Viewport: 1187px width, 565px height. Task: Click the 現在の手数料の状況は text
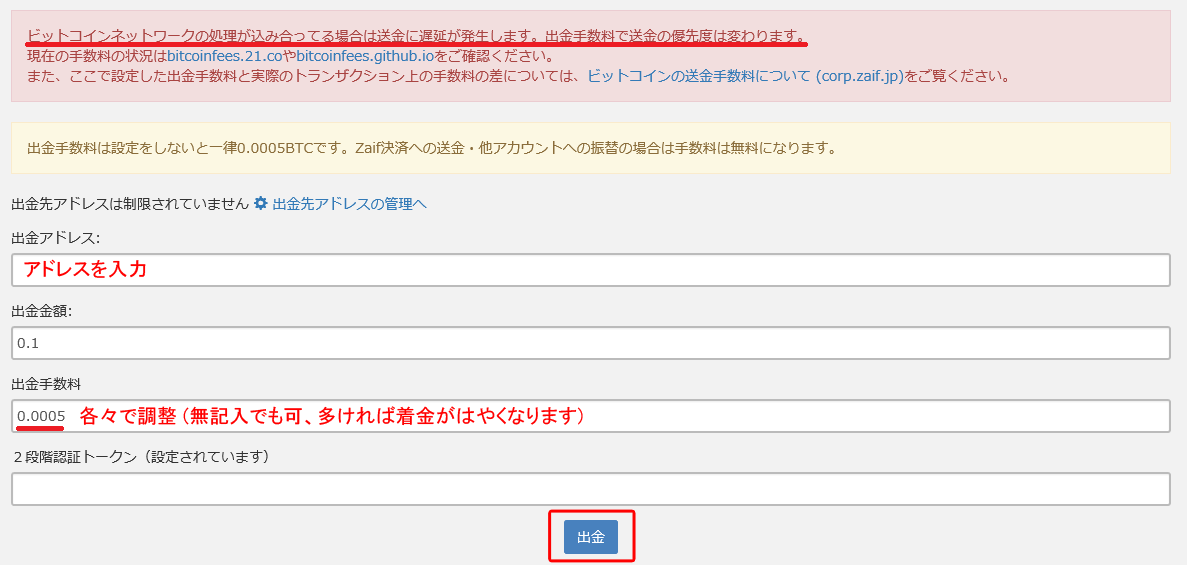(x=96, y=56)
